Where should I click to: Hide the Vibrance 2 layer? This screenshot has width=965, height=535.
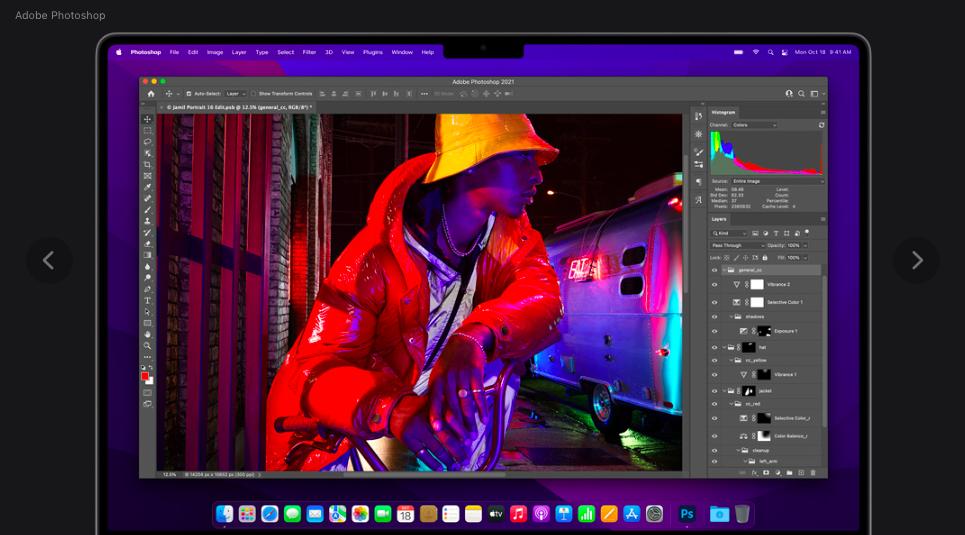point(714,285)
